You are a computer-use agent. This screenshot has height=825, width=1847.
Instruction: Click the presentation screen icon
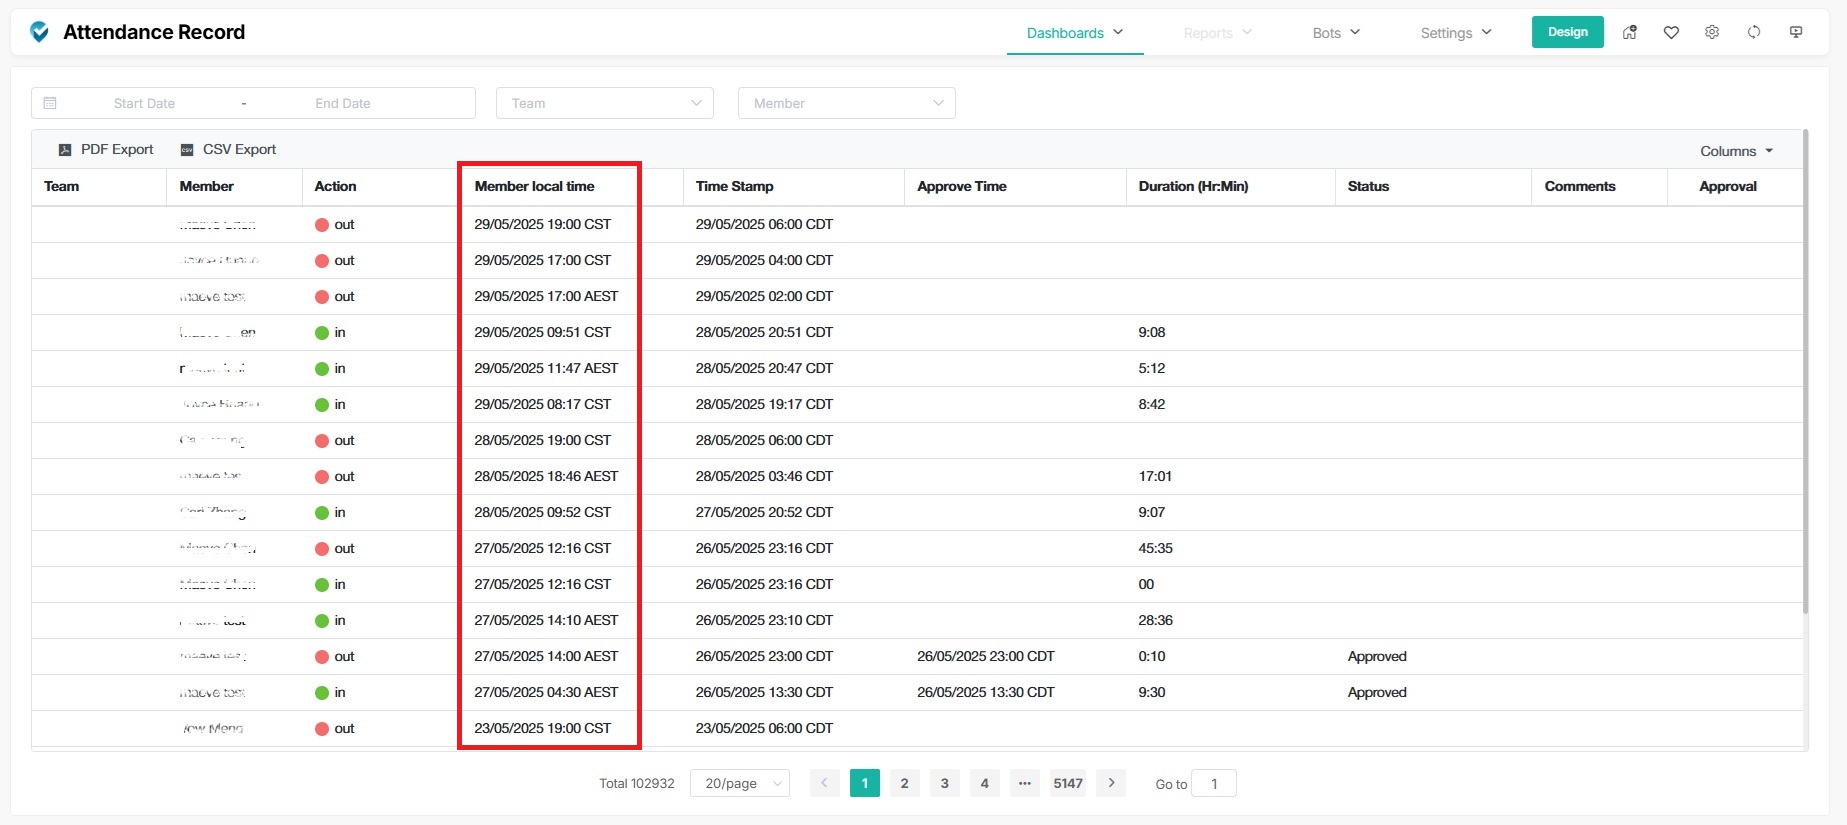(1796, 32)
